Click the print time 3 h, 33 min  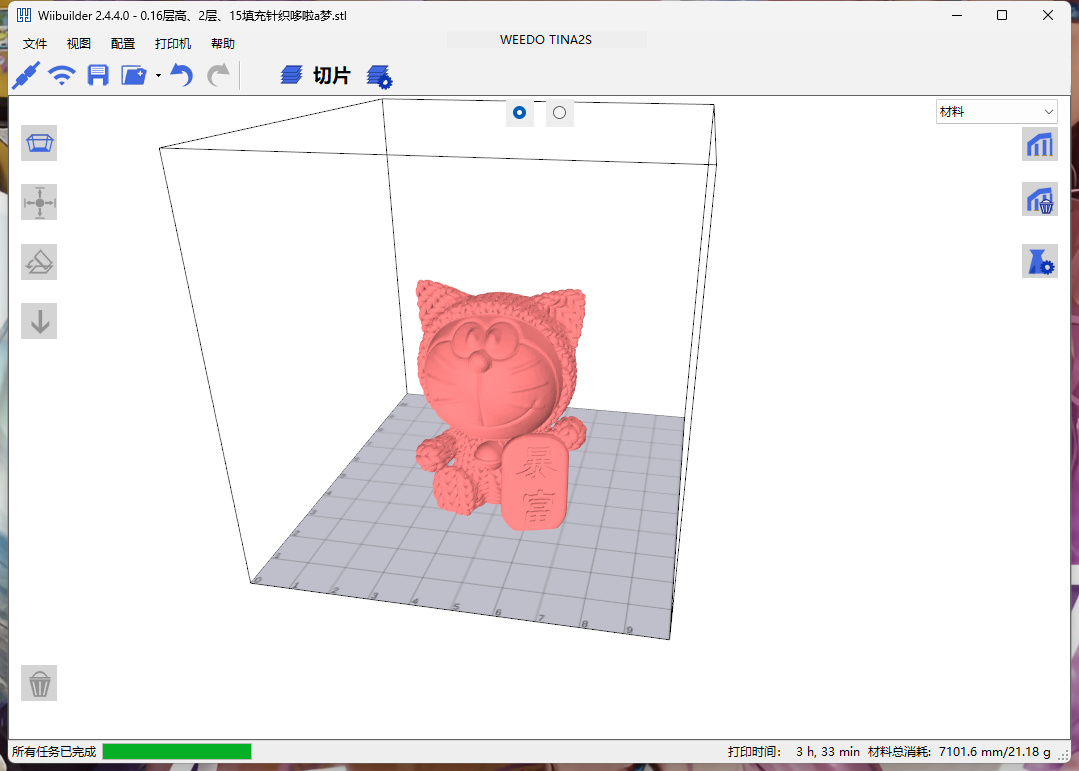pos(828,752)
